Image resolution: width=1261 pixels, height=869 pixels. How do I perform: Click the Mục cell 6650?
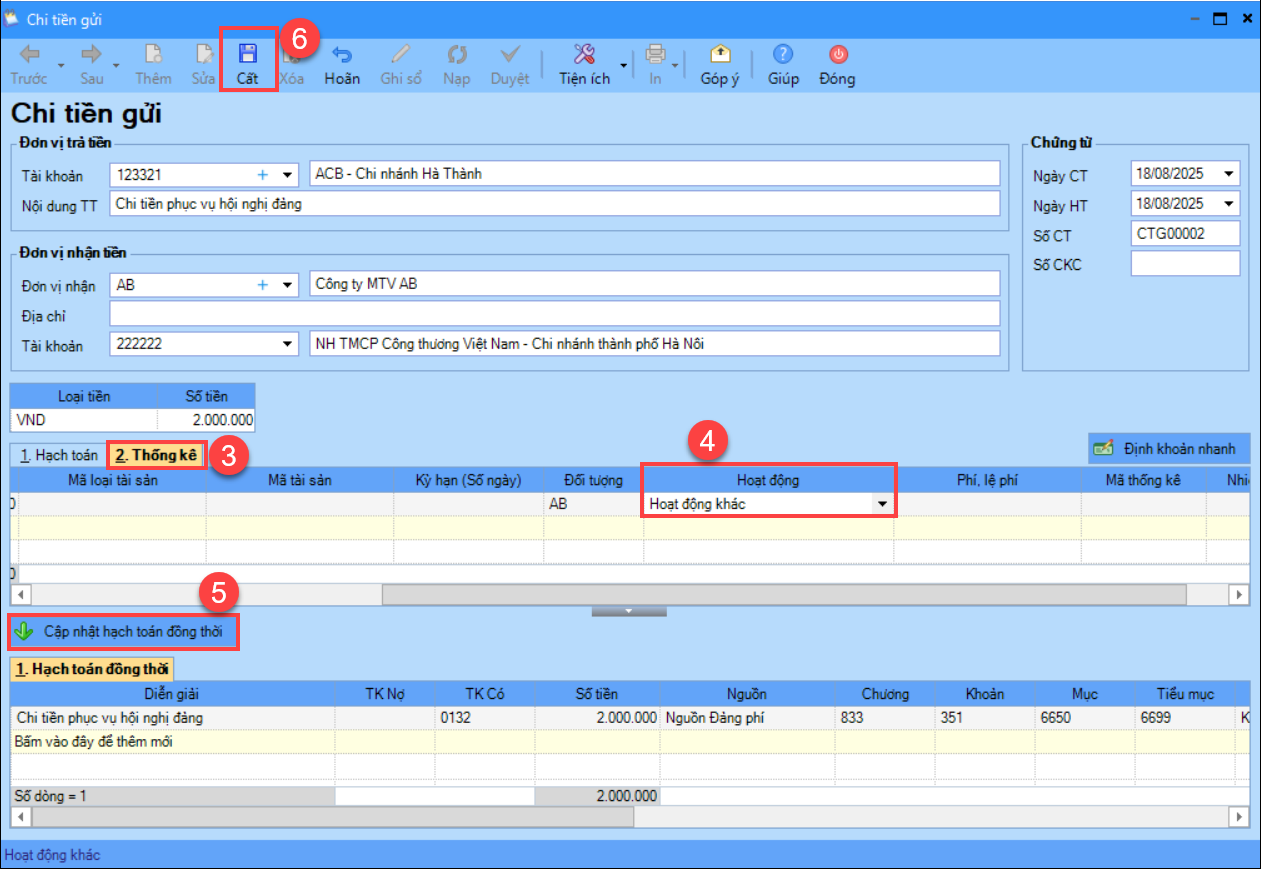point(1085,718)
